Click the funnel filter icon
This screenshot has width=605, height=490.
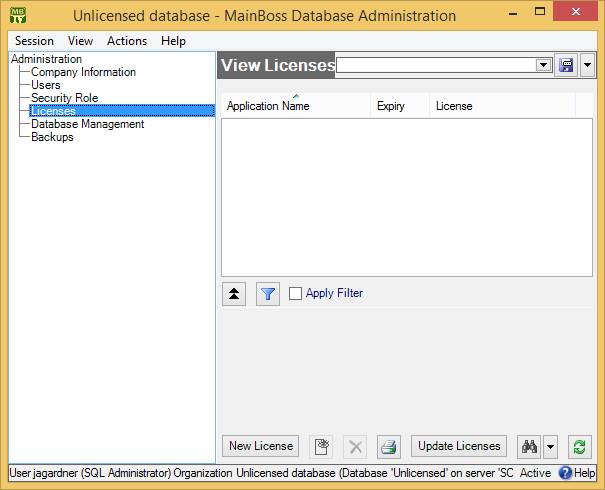(x=268, y=294)
